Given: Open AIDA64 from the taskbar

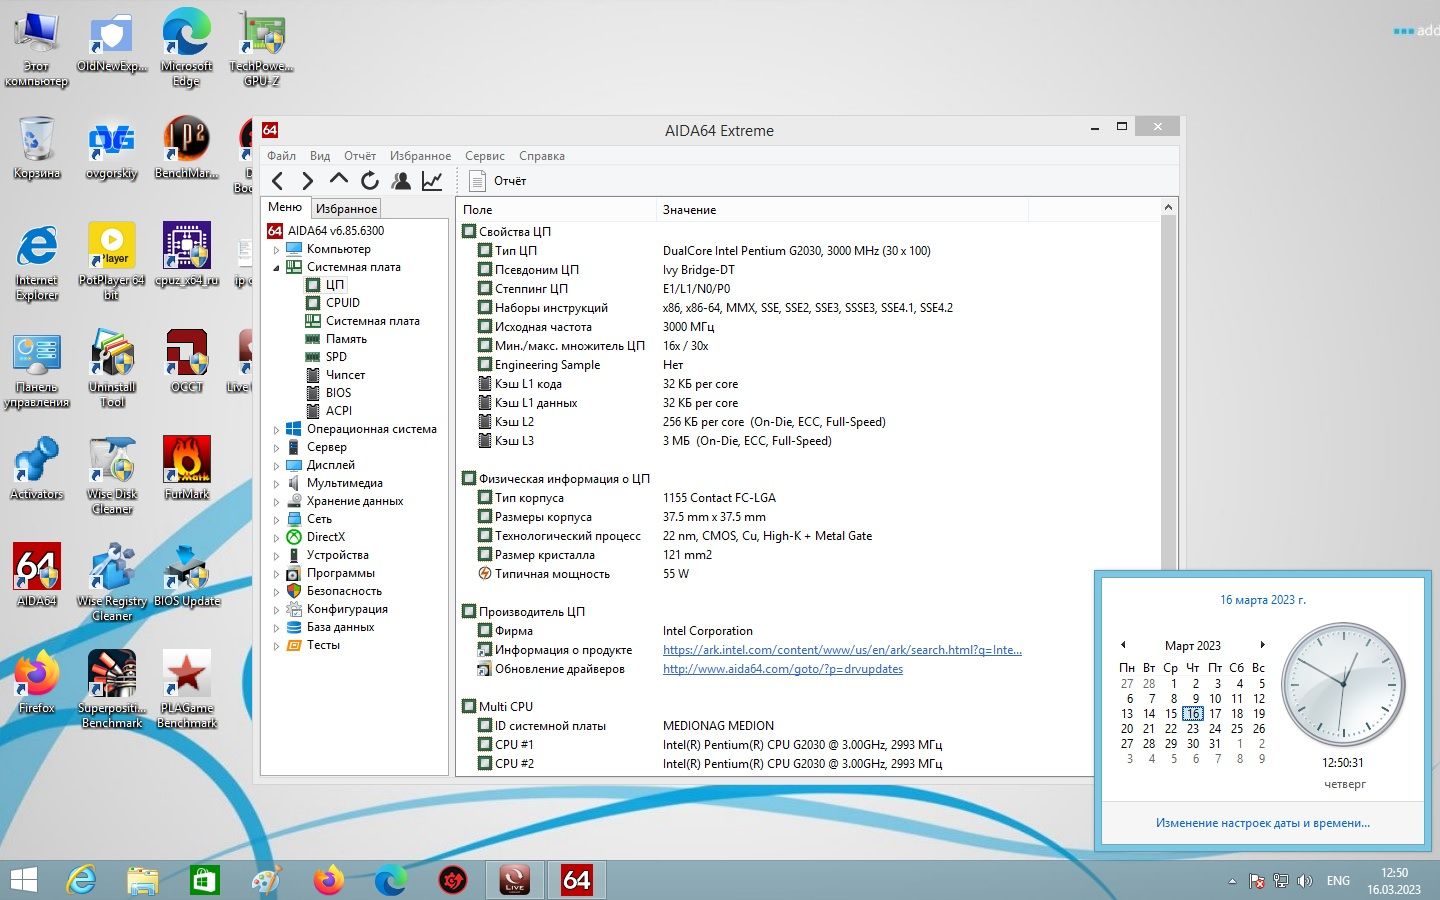Looking at the screenshot, I should [x=577, y=880].
